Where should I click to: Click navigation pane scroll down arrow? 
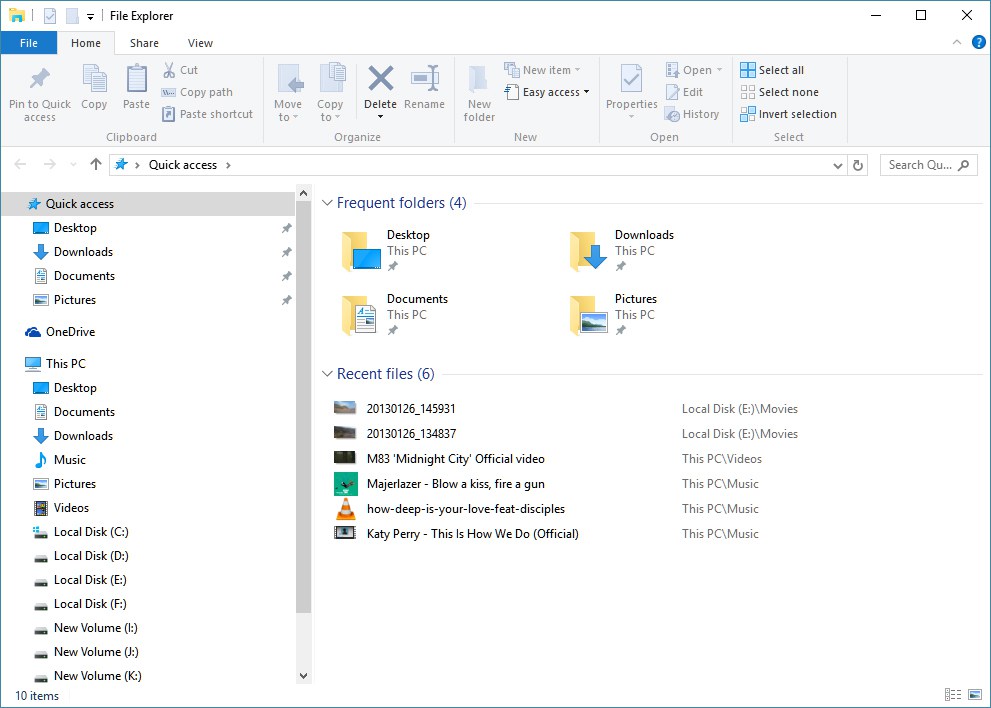(x=303, y=676)
